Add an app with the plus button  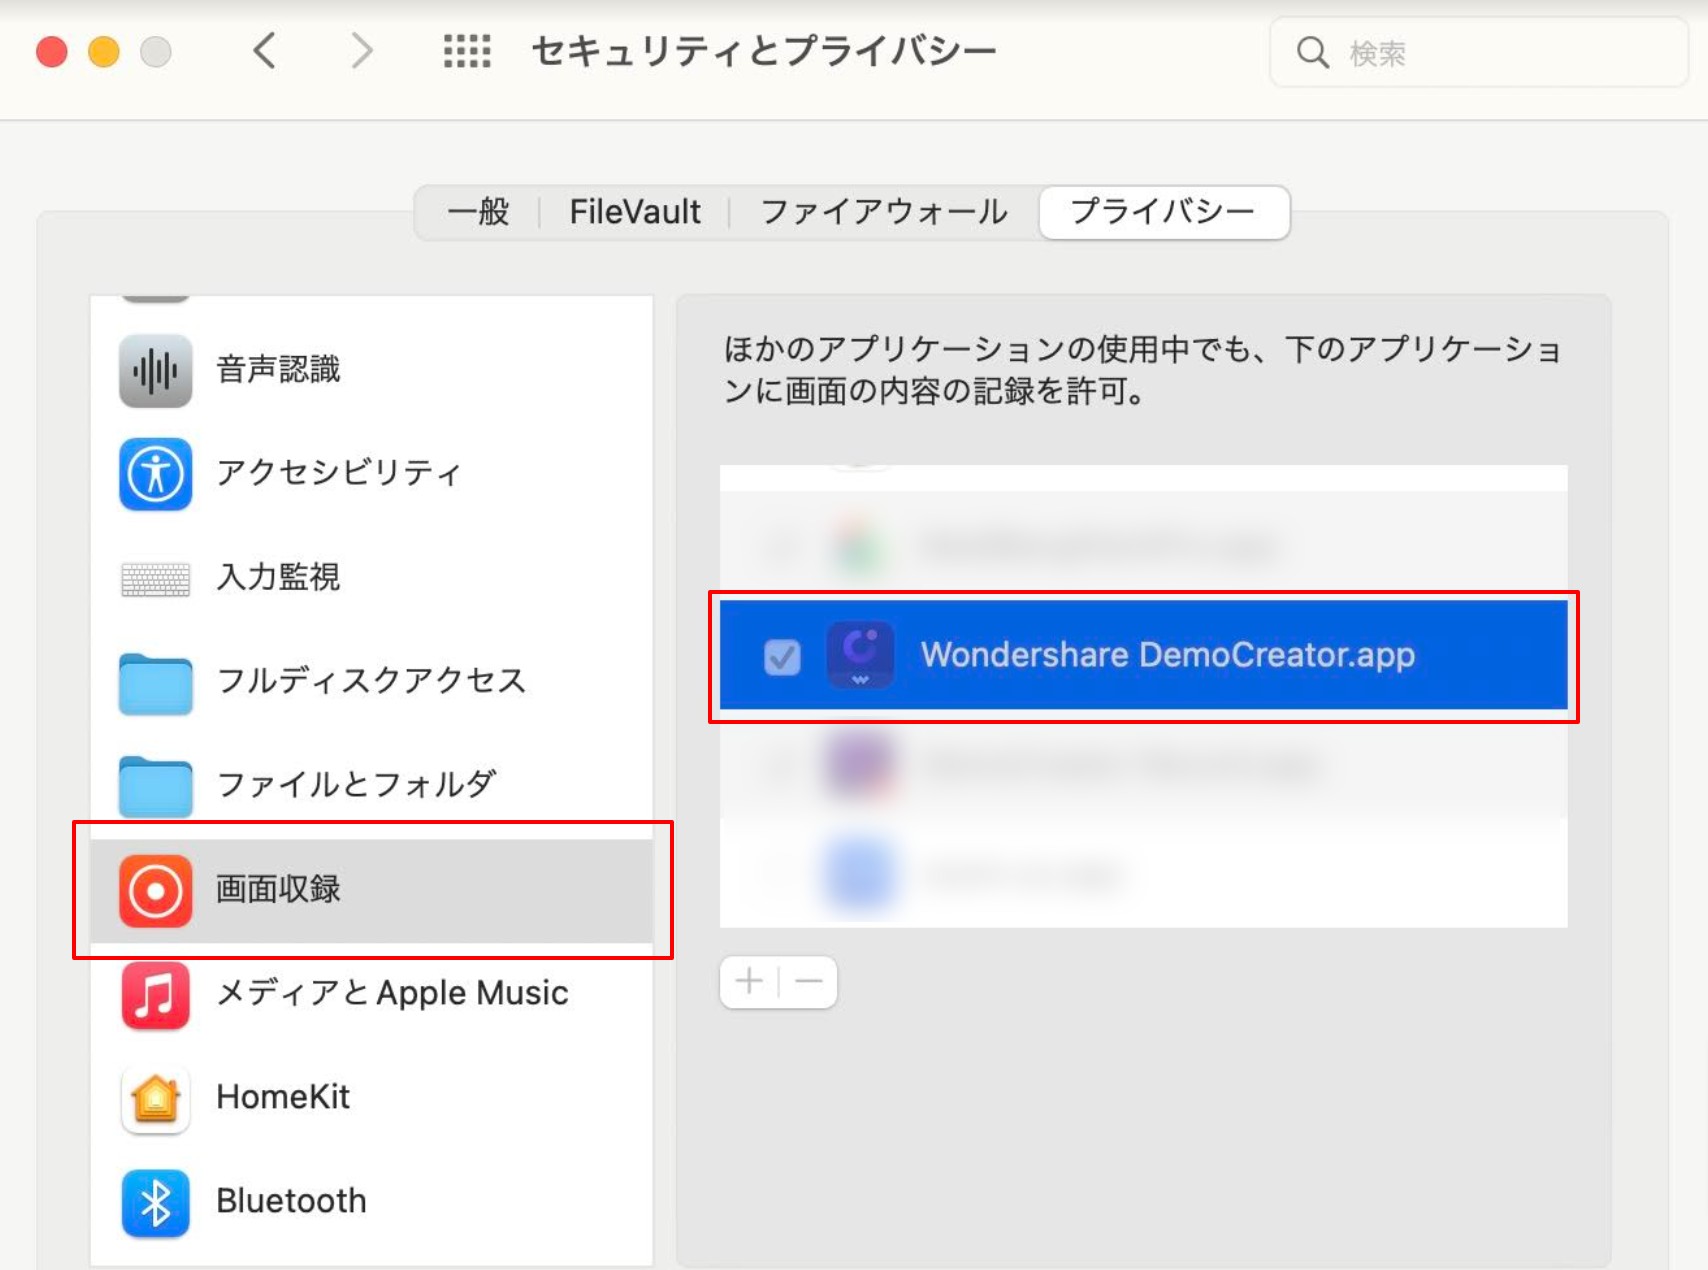pyautogui.click(x=749, y=981)
